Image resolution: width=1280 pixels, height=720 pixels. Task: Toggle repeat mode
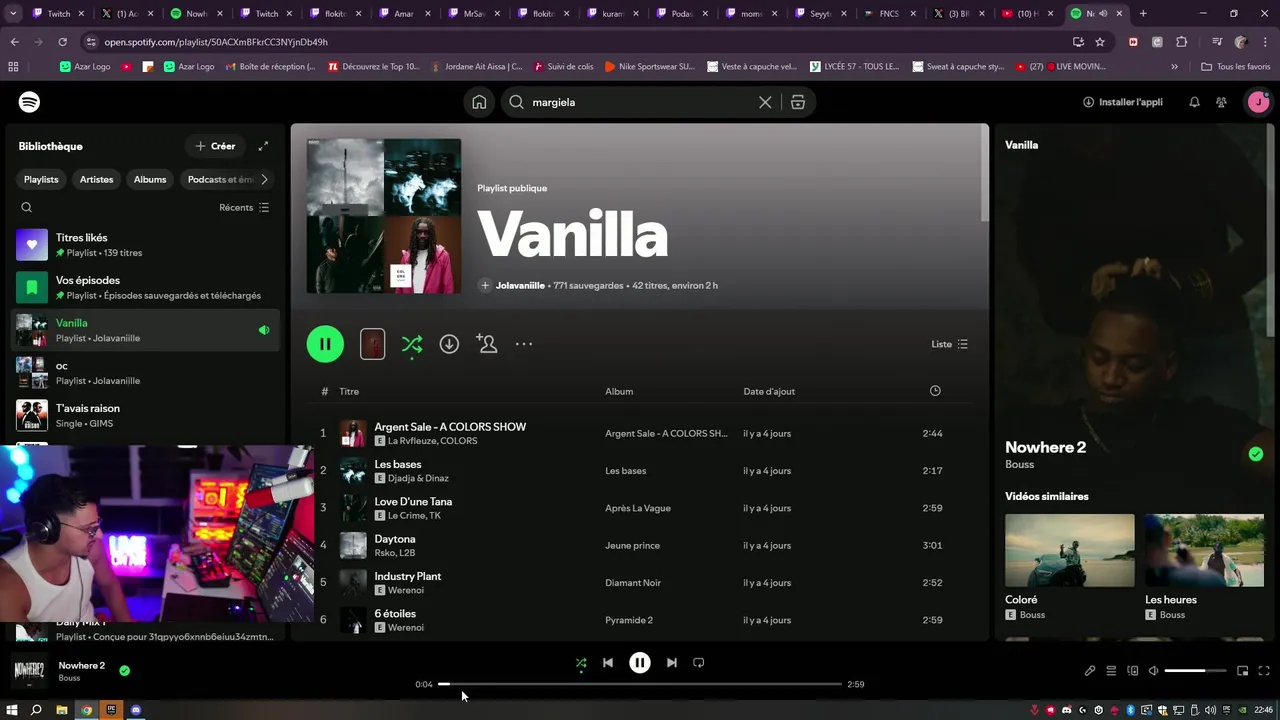(x=699, y=663)
